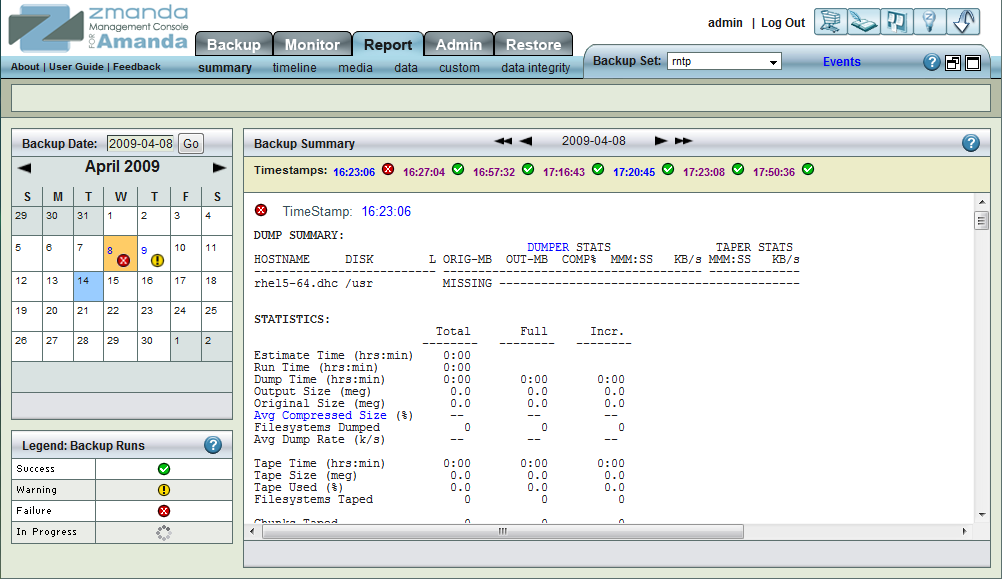Click the forum/wiki pages icon in header
This screenshot has height=579, width=1002.
point(897,22)
